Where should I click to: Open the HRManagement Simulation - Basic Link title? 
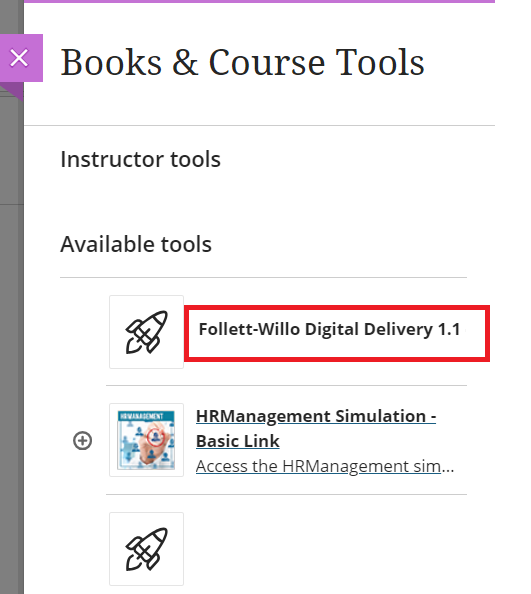pos(316,428)
